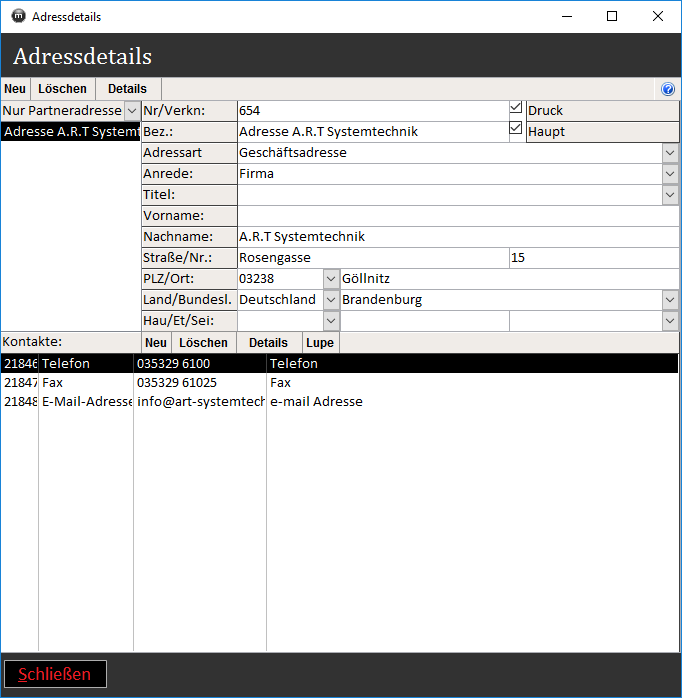Click Neu in the top address toolbar
This screenshot has width=682, height=698.
[x=15, y=89]
